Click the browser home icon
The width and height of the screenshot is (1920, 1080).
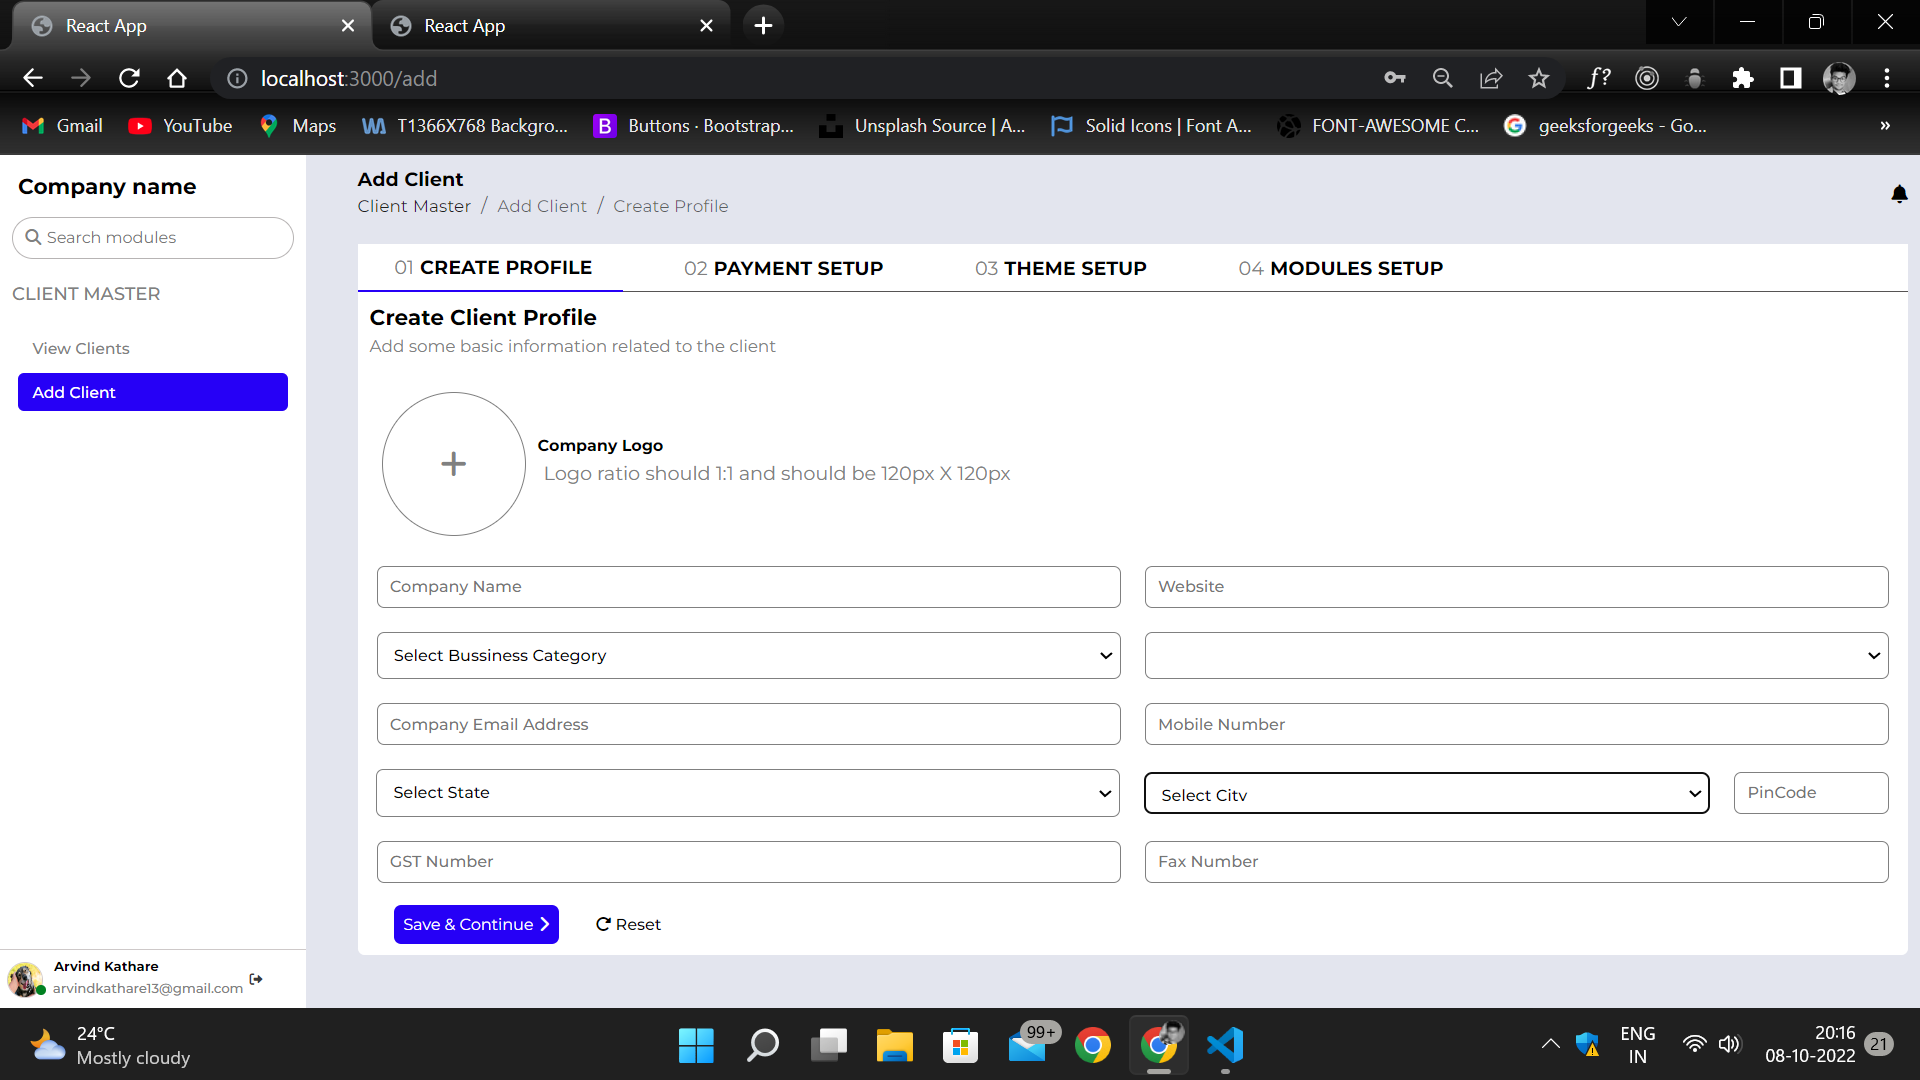coord(177,78)
